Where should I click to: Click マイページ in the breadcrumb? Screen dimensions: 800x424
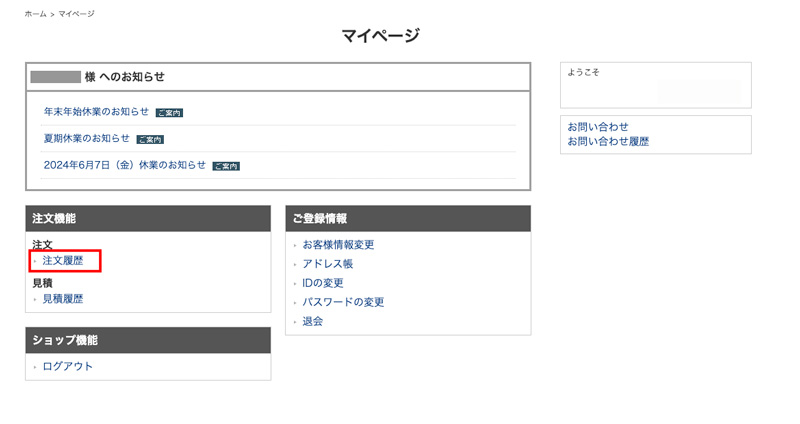coord(76,14)
